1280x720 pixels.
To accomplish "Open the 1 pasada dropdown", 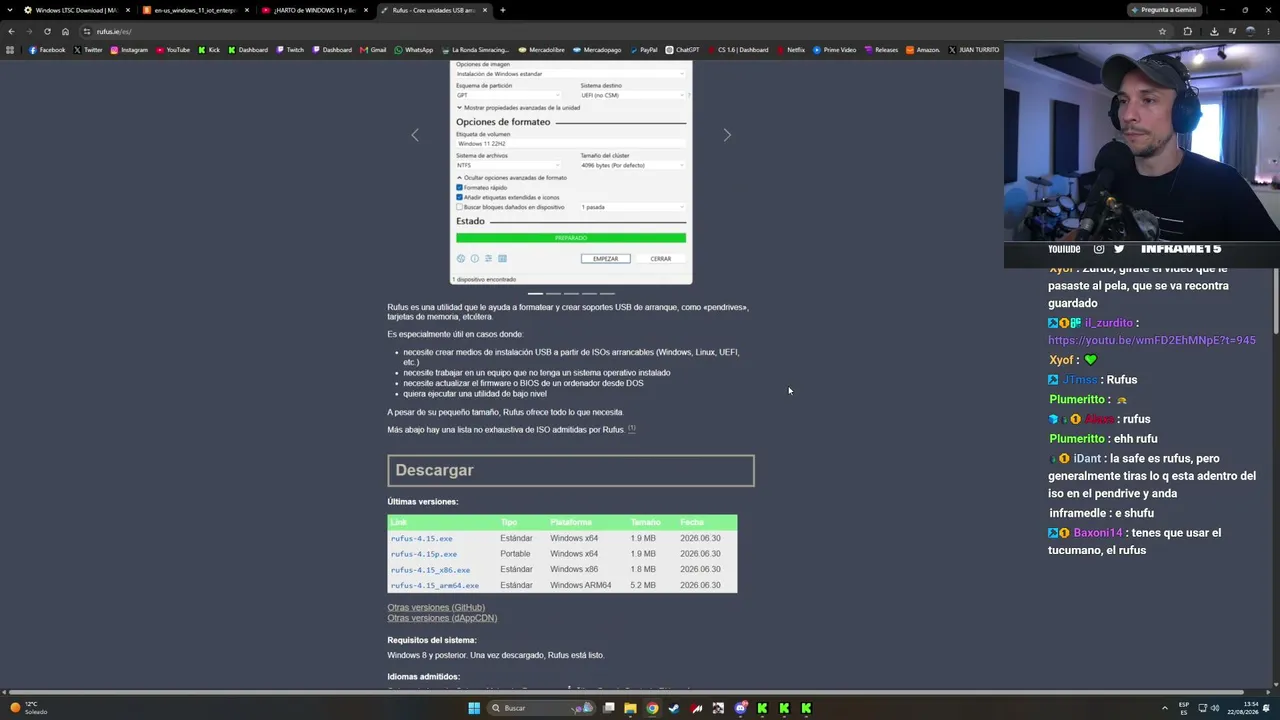I will (x=633, y=207).
